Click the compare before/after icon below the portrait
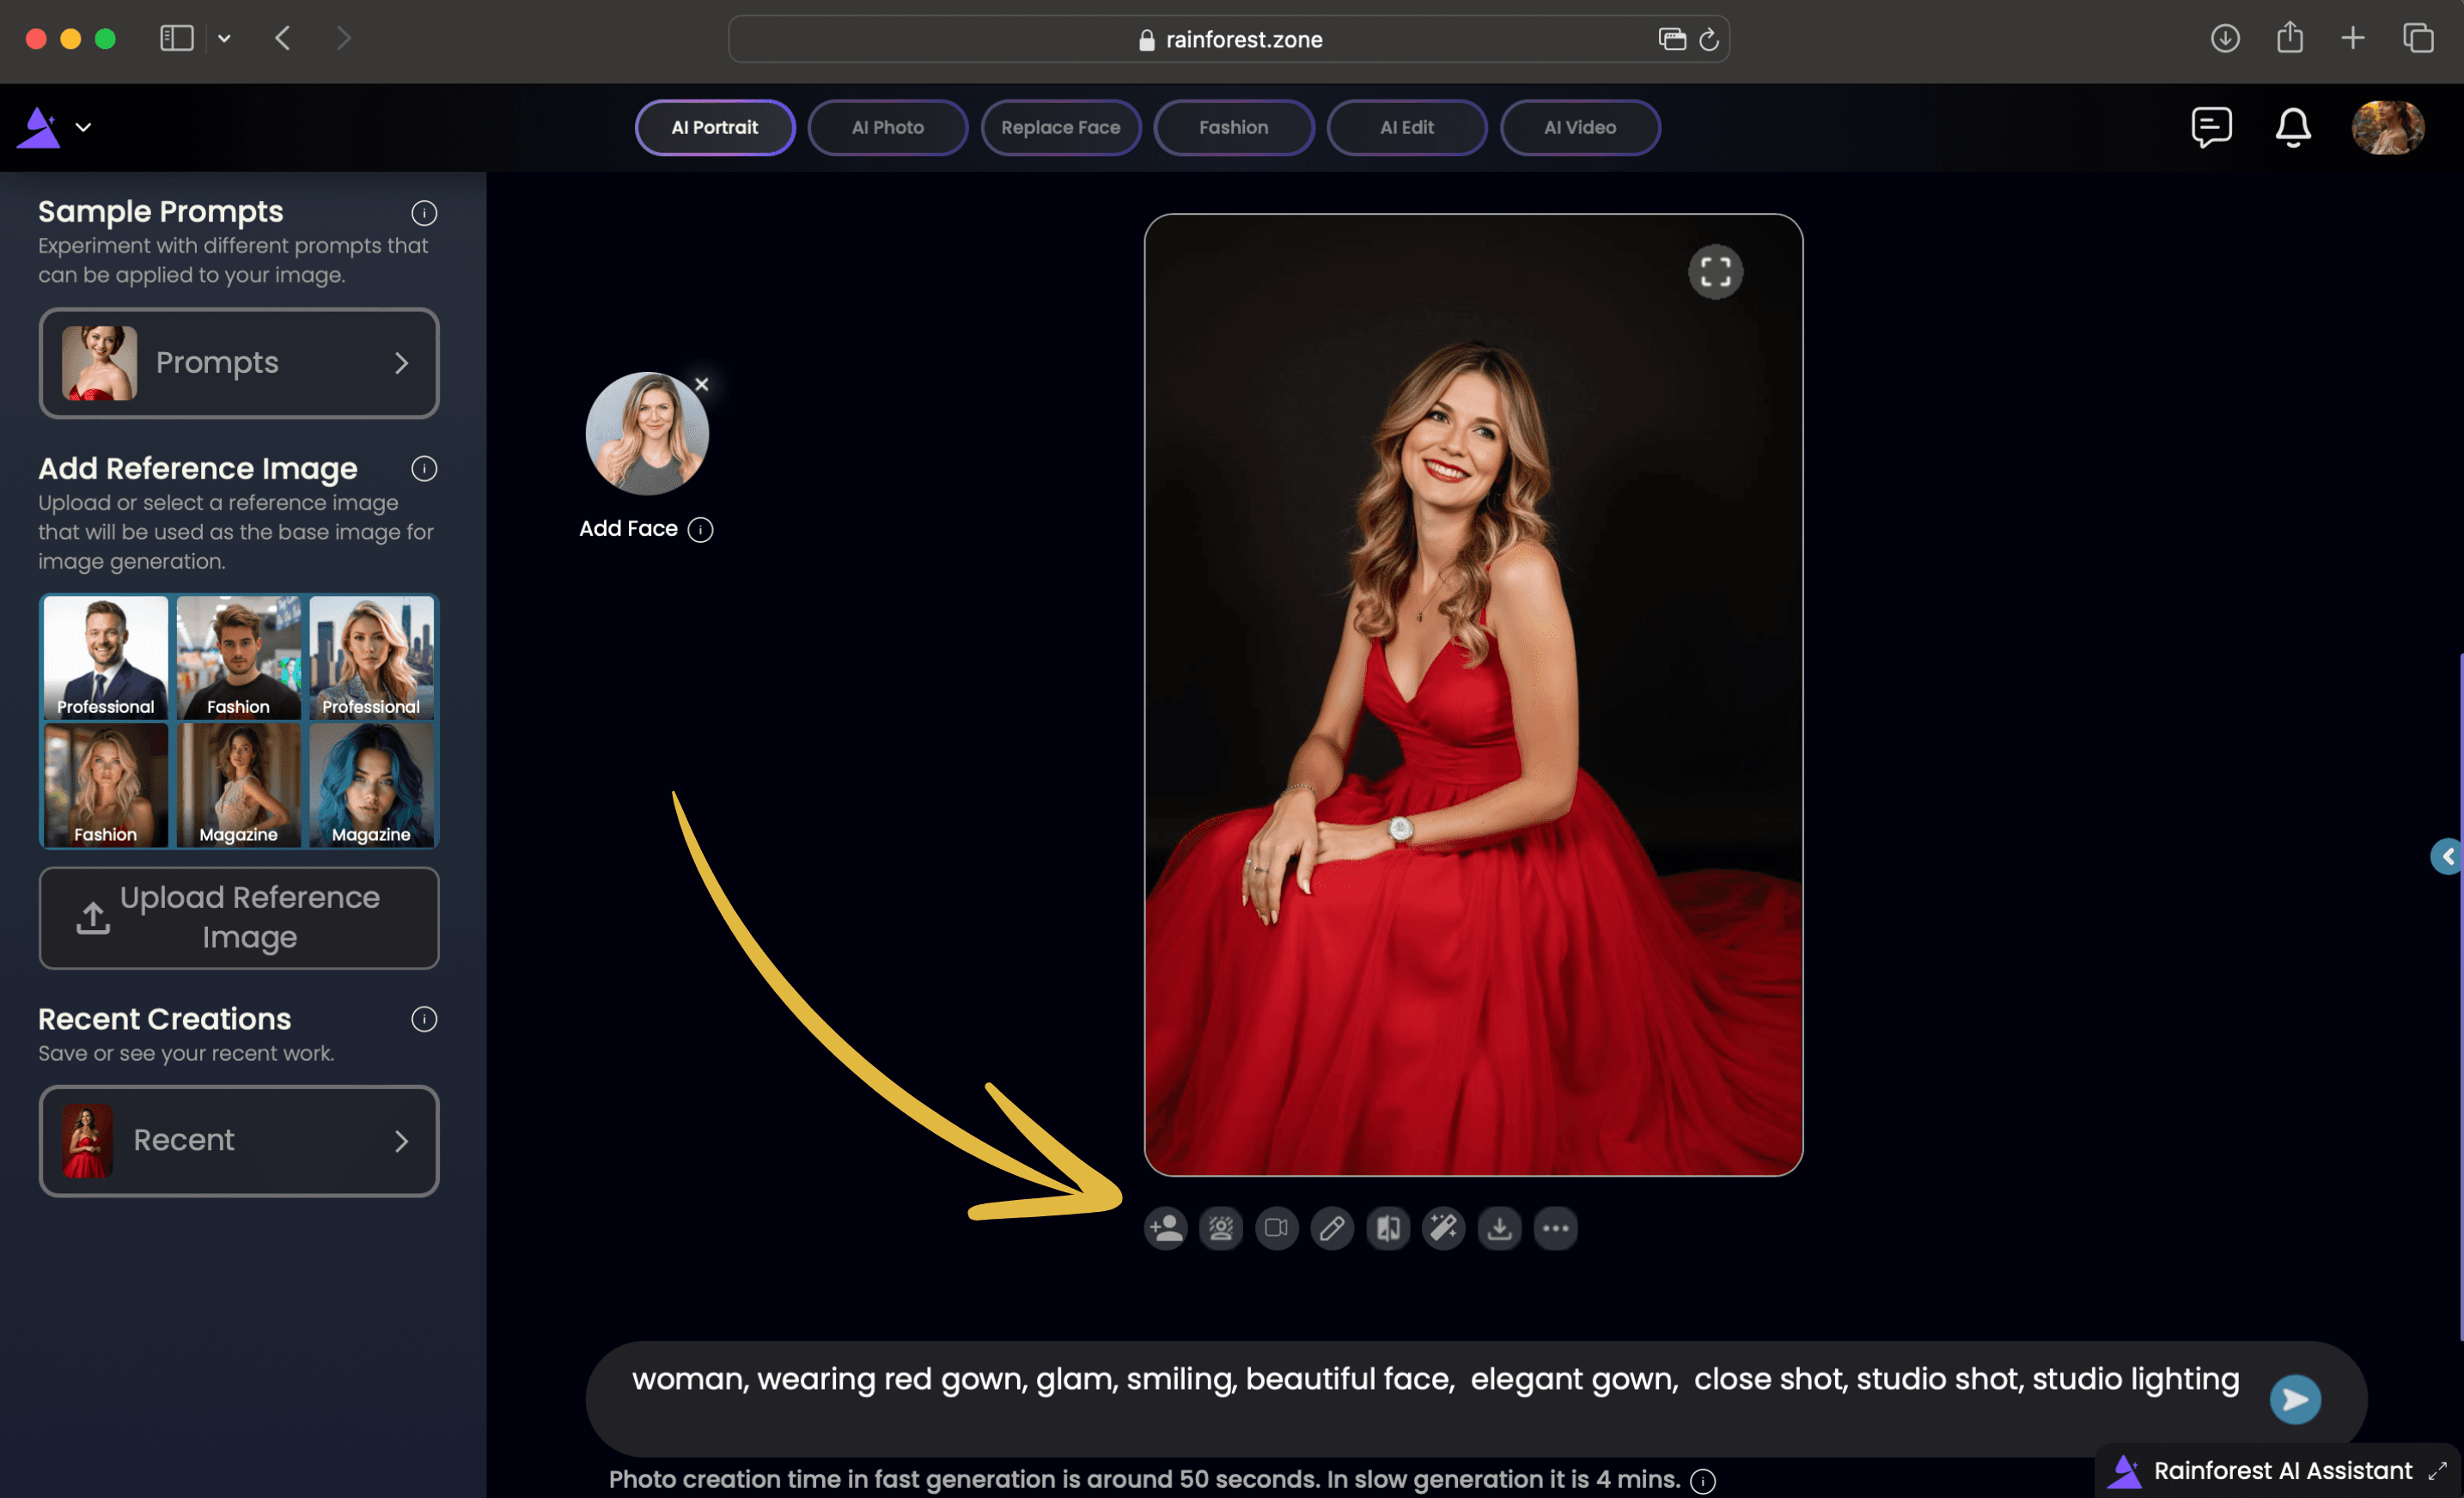Viewport: 2464px width, 1498px height. (1388, 1228)
